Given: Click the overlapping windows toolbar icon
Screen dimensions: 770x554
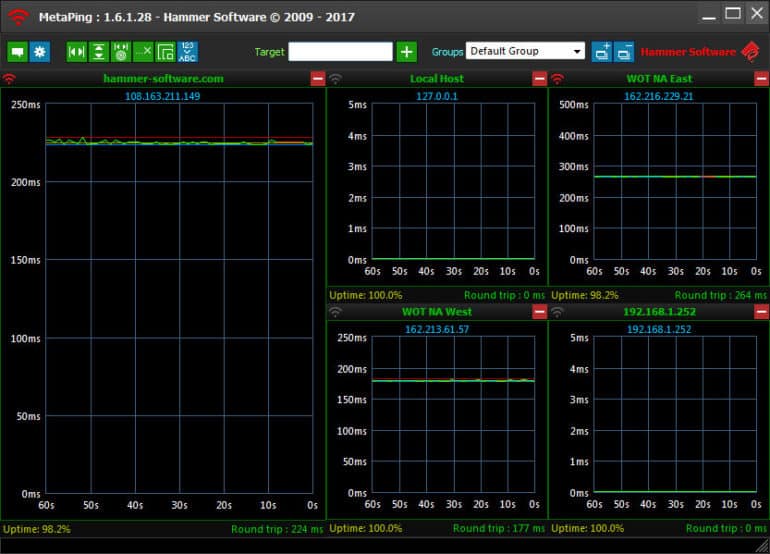Looking at the screenshot, I should [x=165, y=52].
